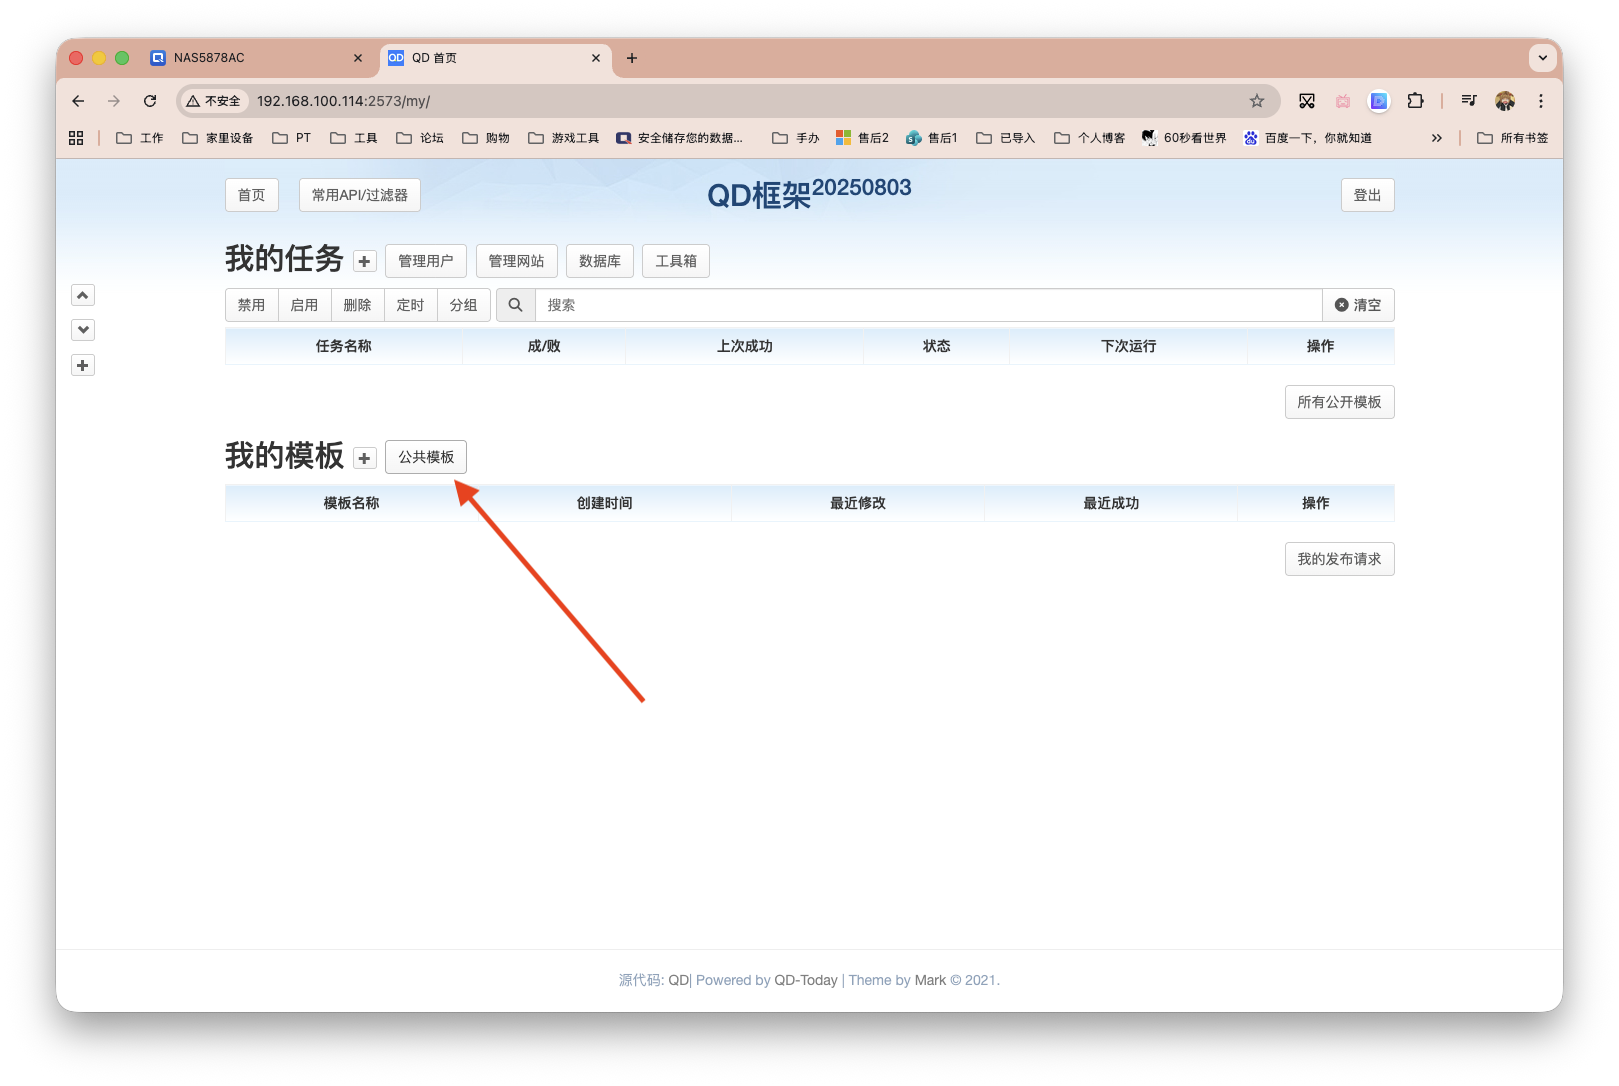Click the plus icon next to 我的任务

[364, 260]
